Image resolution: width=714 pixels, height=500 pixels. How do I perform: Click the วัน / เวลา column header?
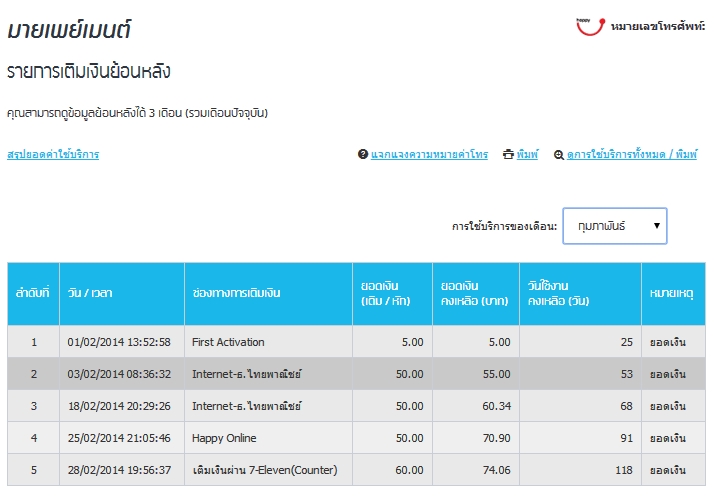pos(90,293)
